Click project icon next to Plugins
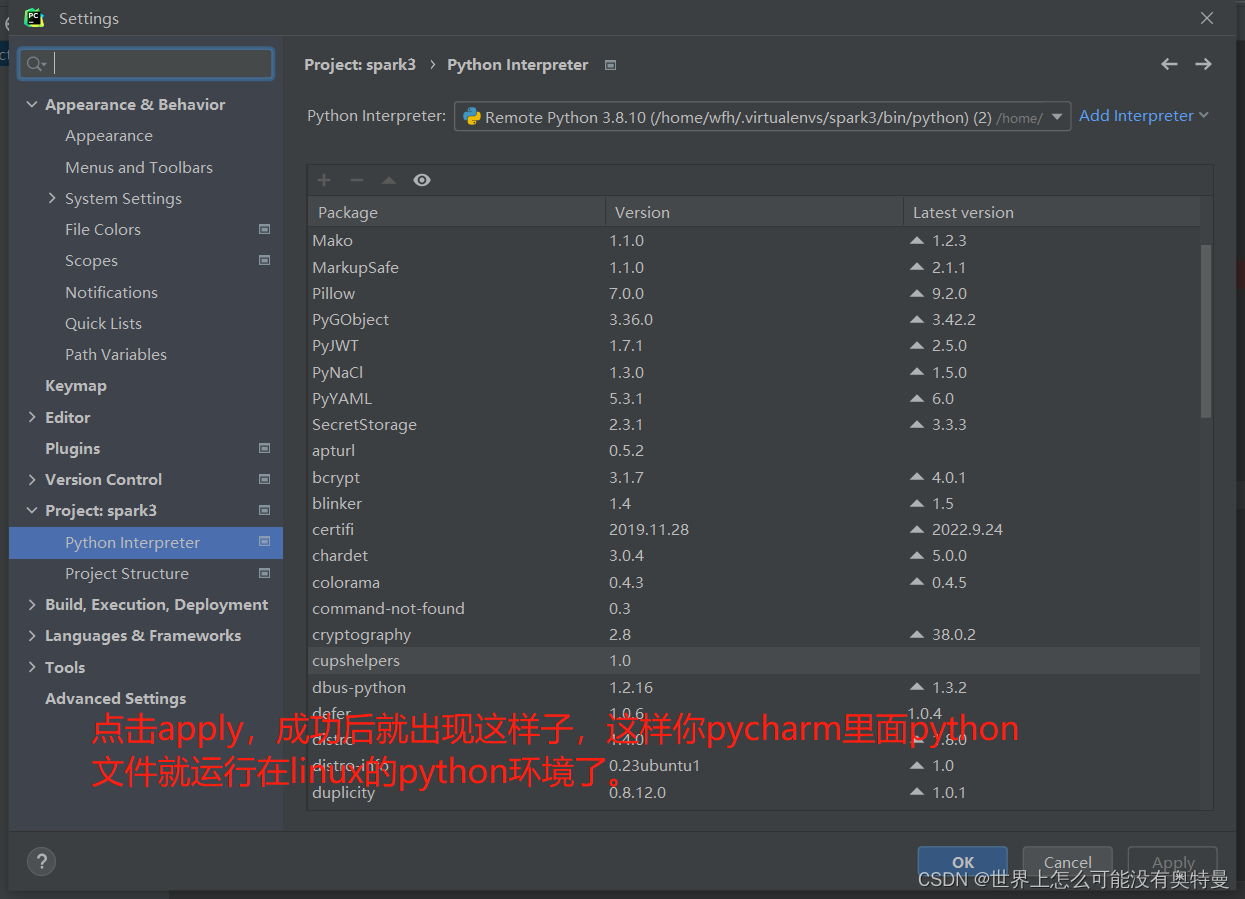This screenshot has height=899, width=1245. tap(264, 448)
